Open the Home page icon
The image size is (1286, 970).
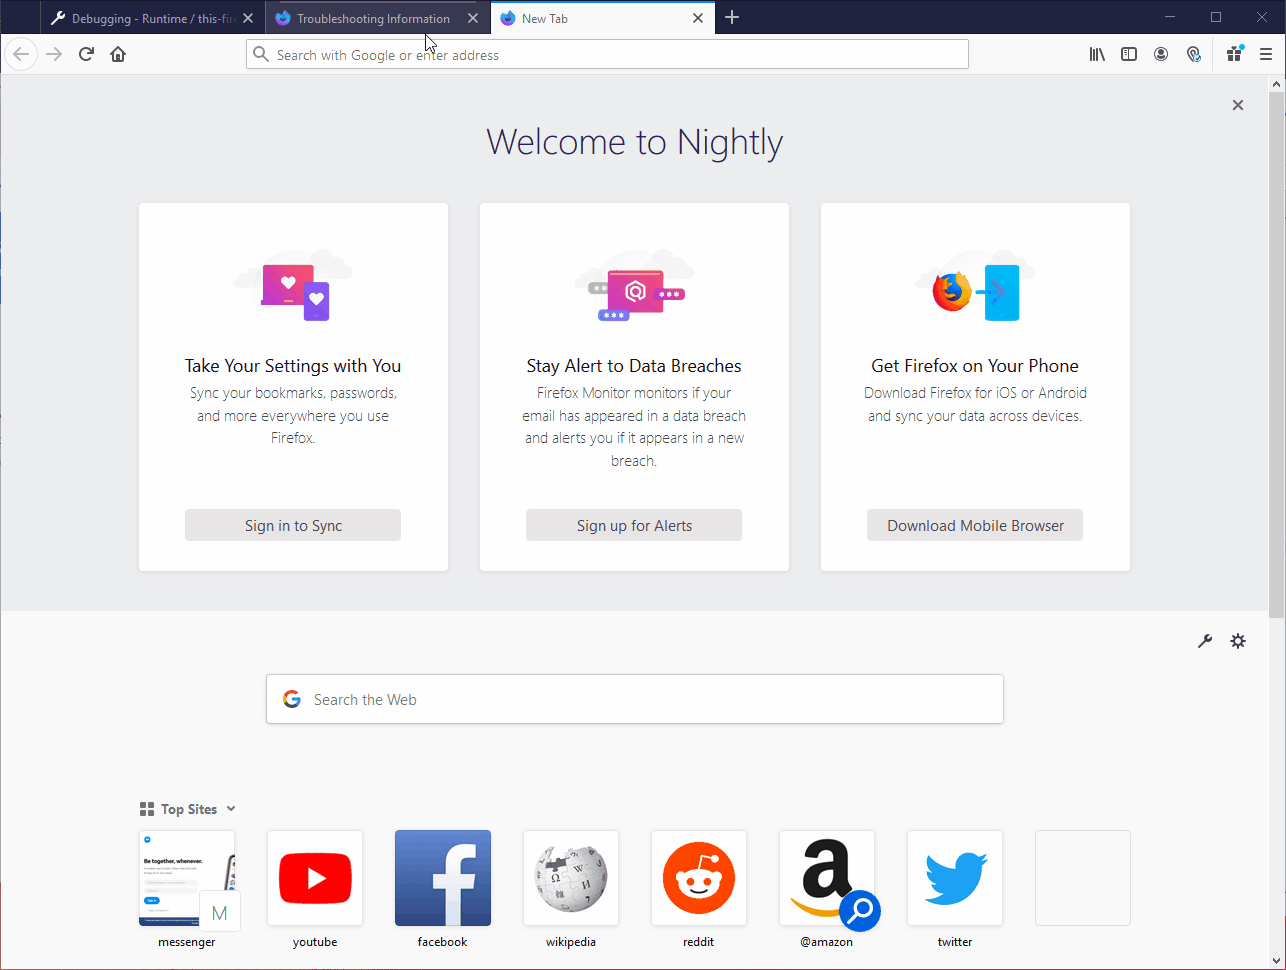[x=118, y=54]
